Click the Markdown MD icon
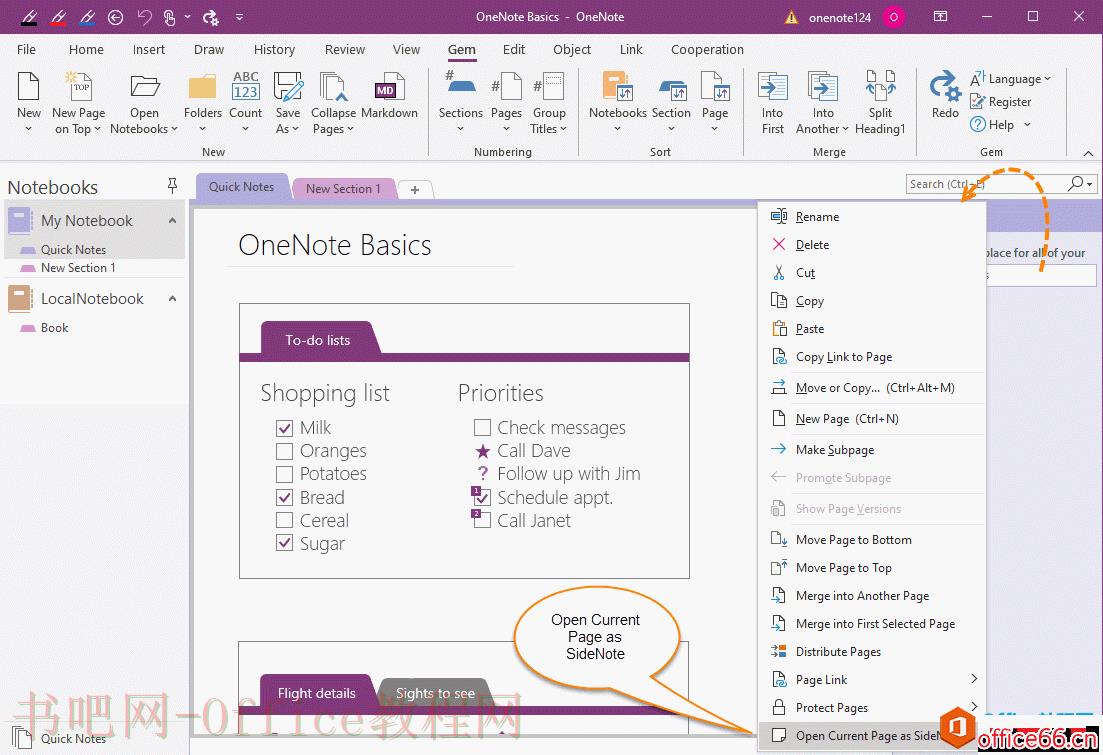 (389, 87)
